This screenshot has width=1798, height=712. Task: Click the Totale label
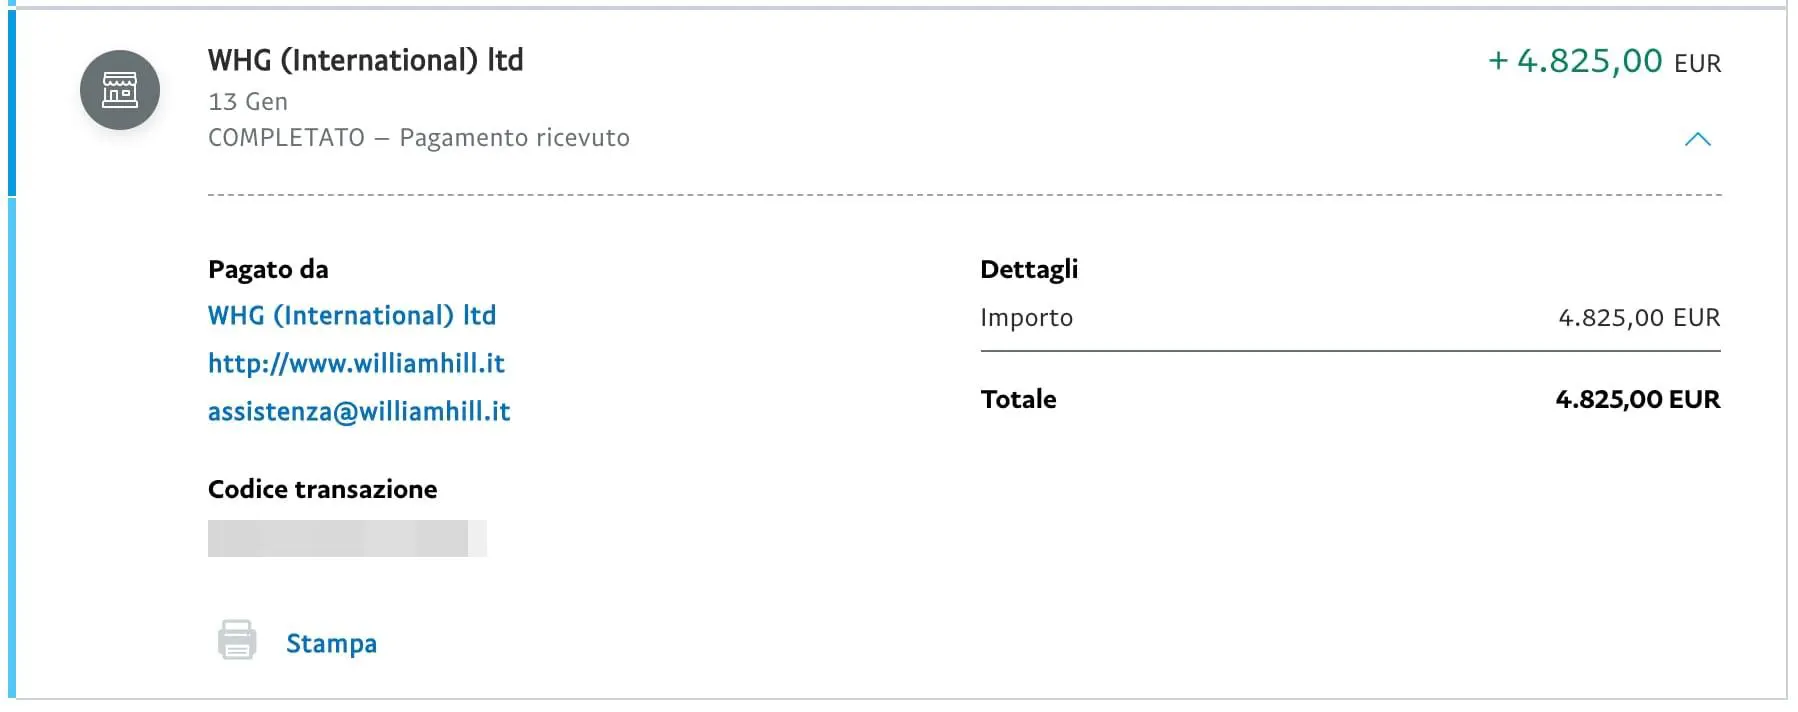(1018, 399)
